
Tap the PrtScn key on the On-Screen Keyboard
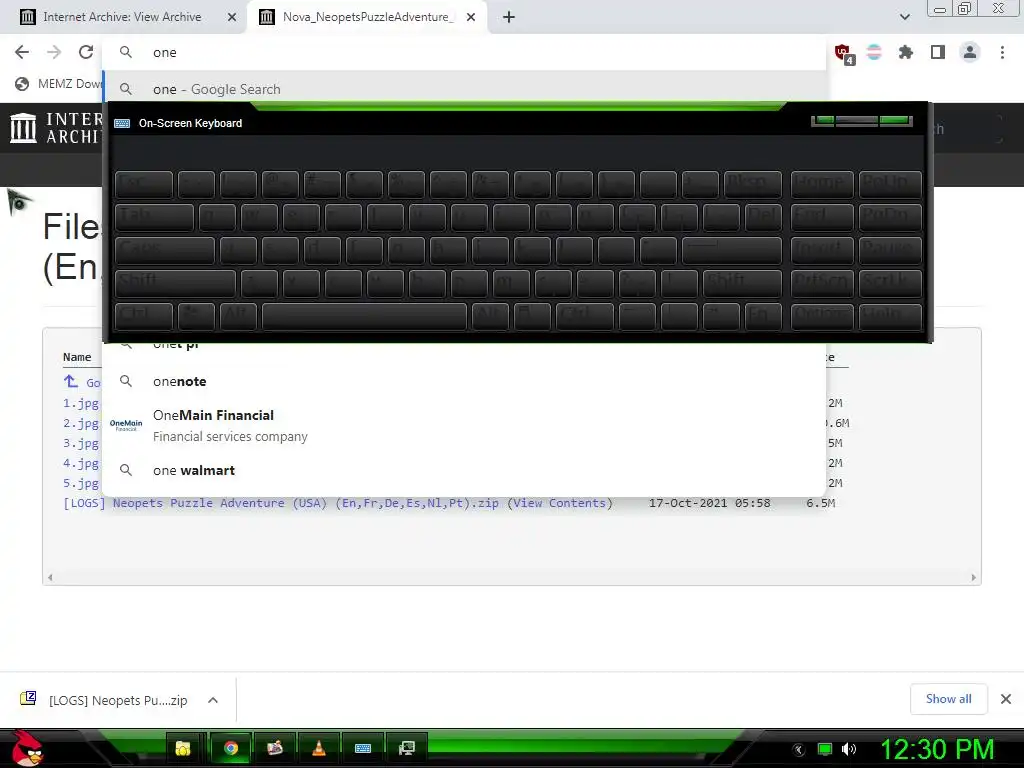click(x=822, y=283)
